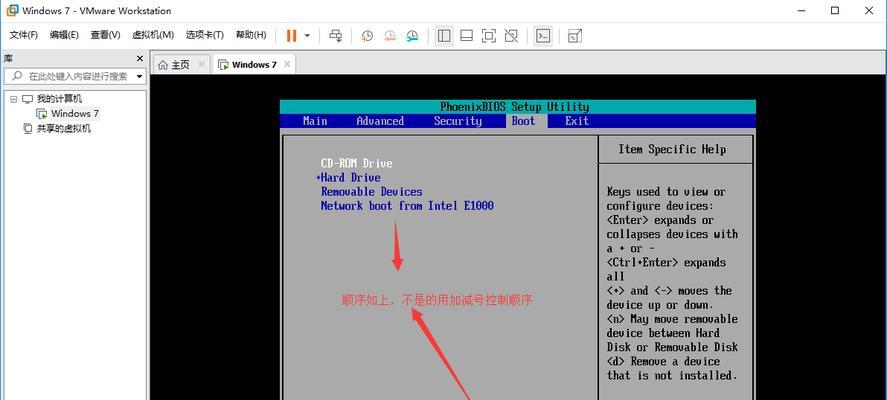Open the library search filter dropdown
This screenshot has width=887, height=400.
[x=139, y=76]
